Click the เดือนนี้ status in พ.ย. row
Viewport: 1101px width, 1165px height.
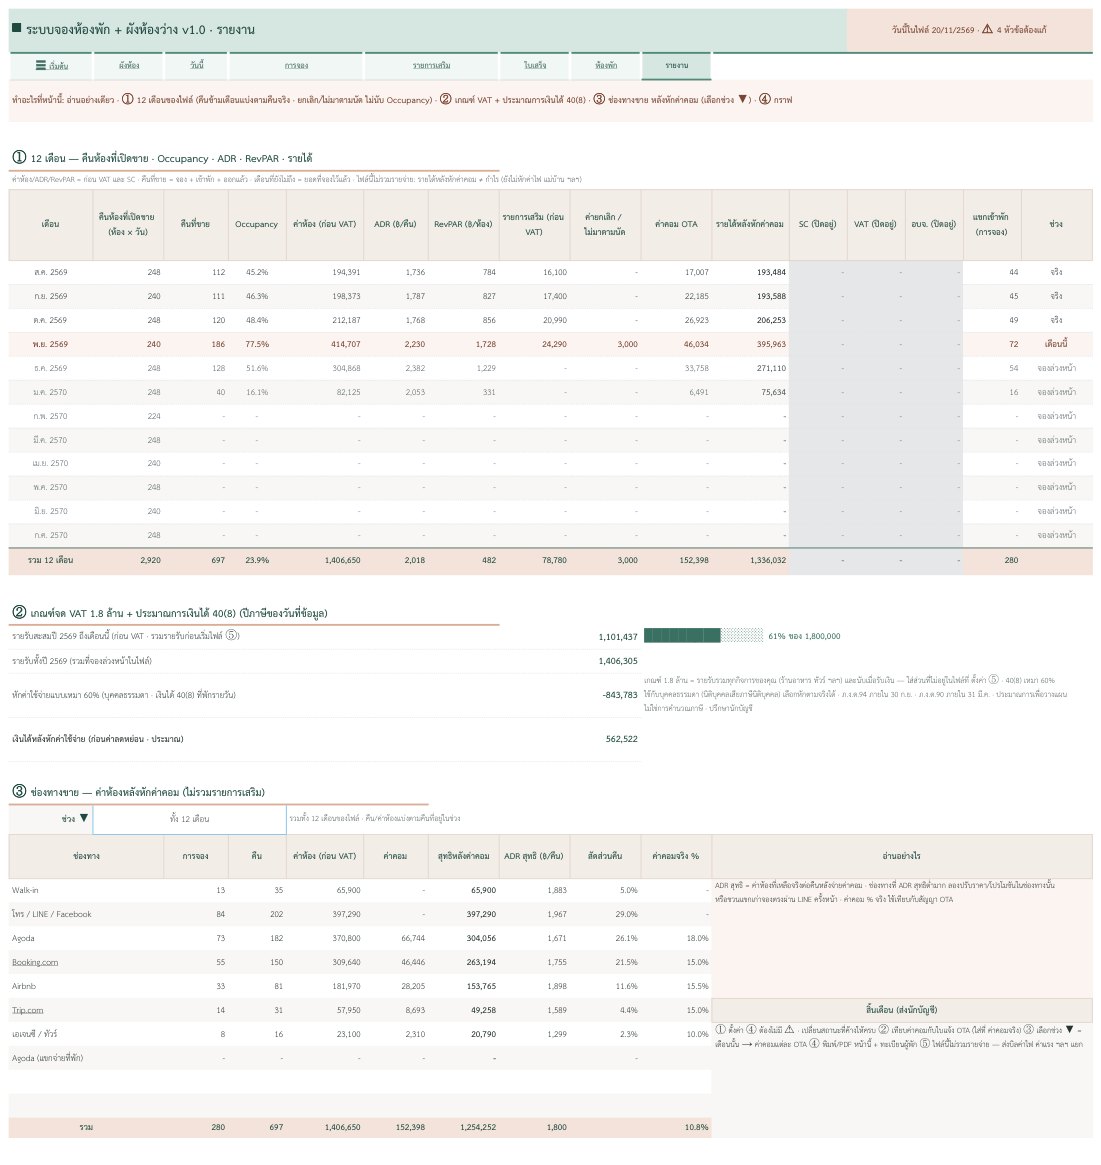1056,345
